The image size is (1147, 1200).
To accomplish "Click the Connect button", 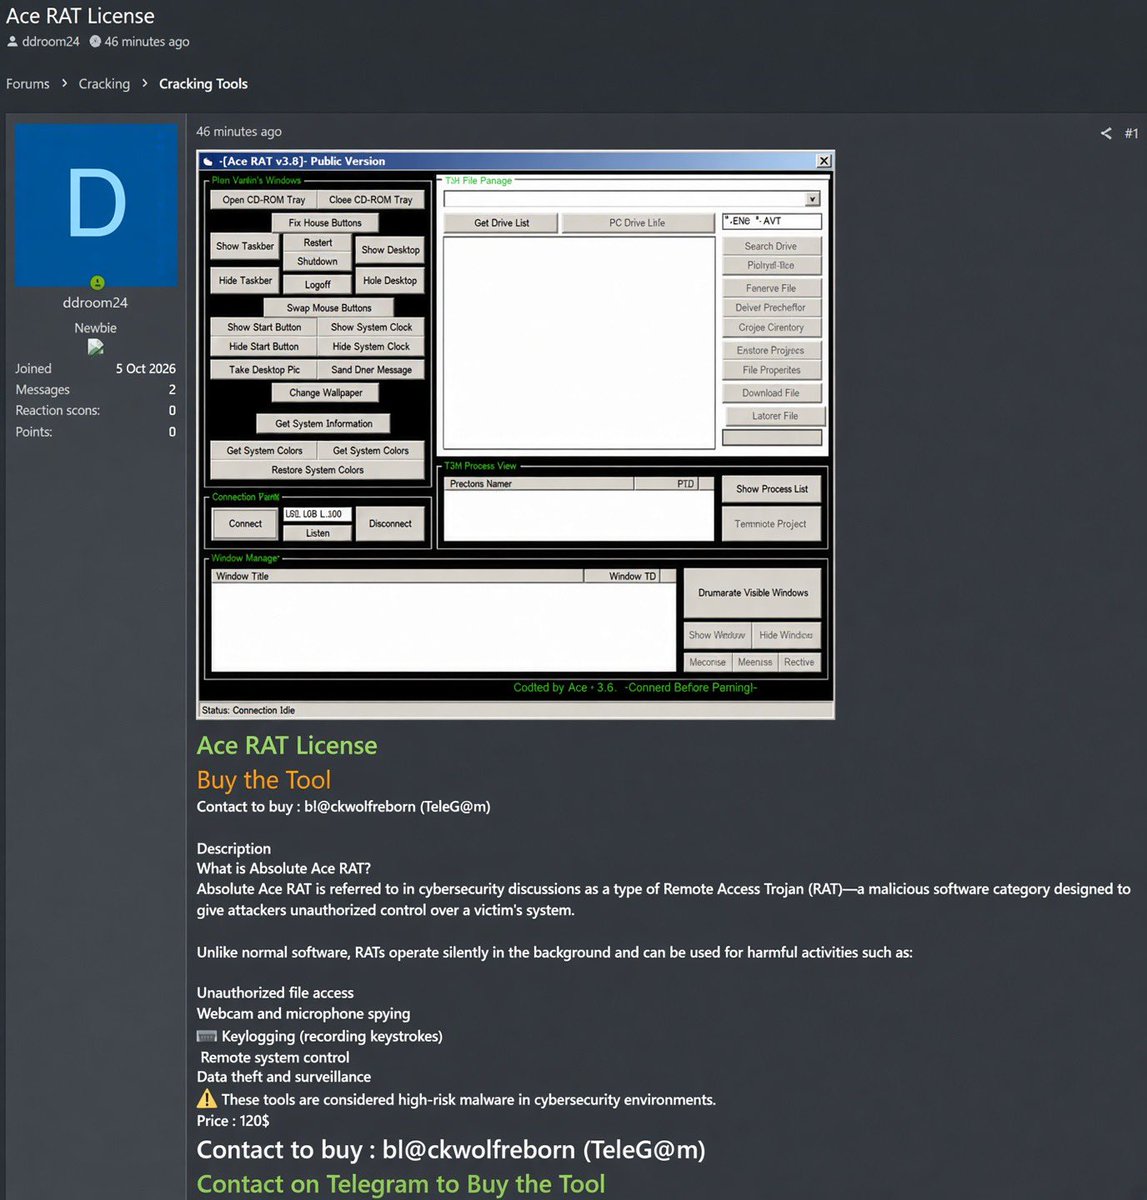I will (245, 524).
